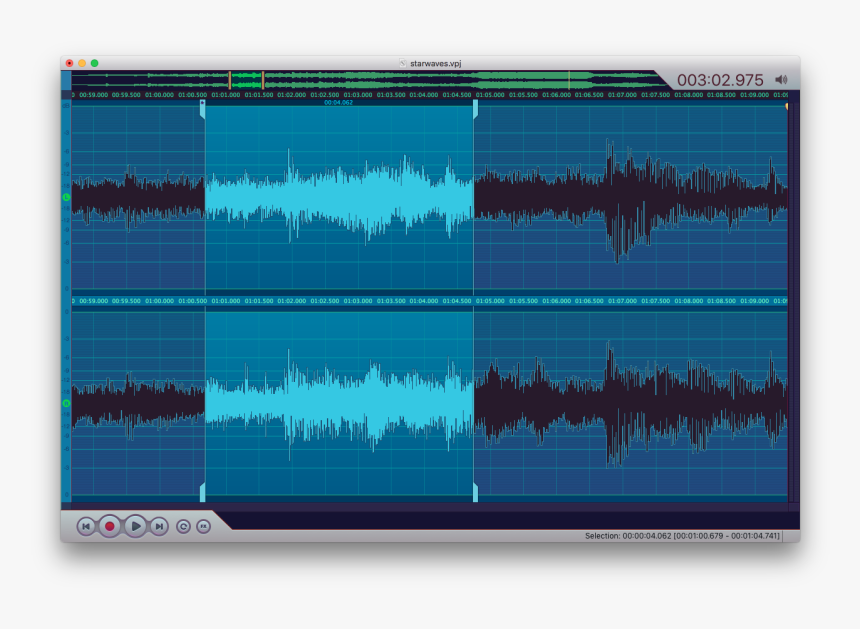Click 01:08.000 on the top time ruler
Screen dimensions: 860x629
coord(688,95)
